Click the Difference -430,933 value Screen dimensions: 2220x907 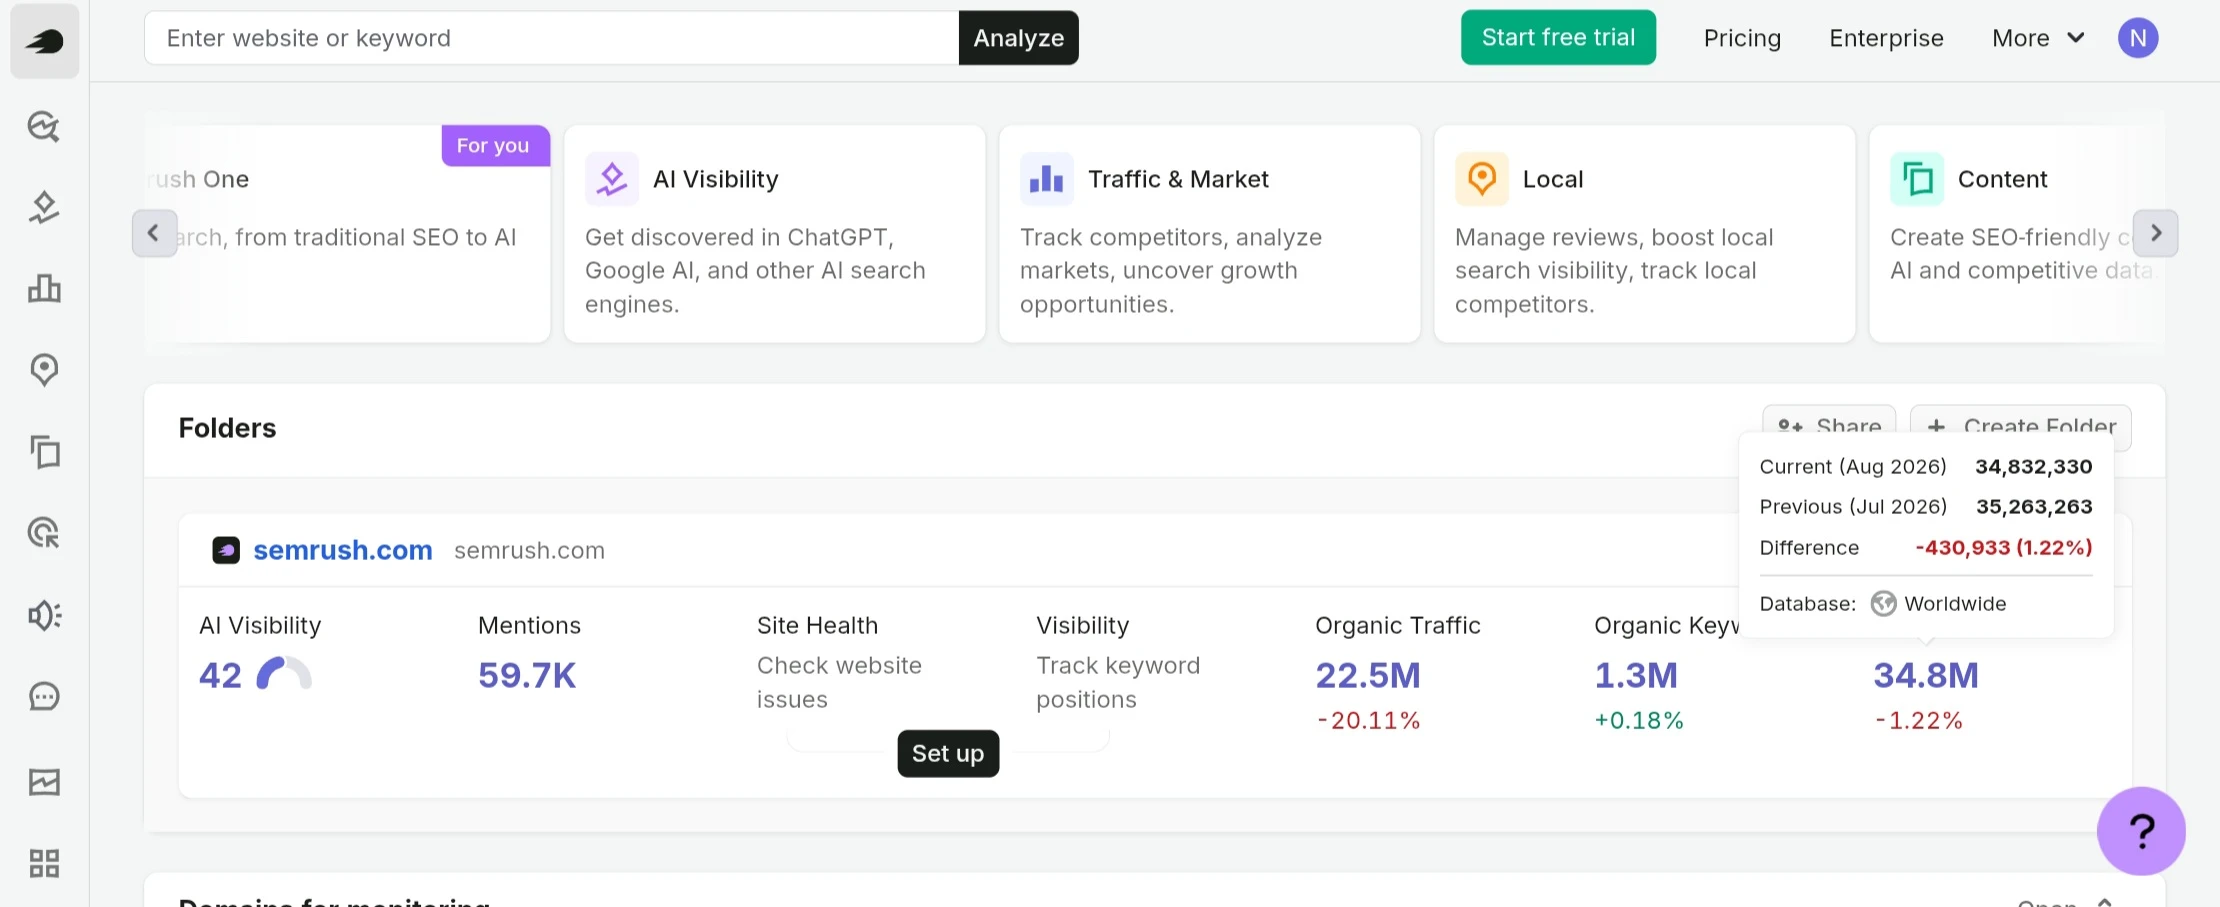point(2004,547)
